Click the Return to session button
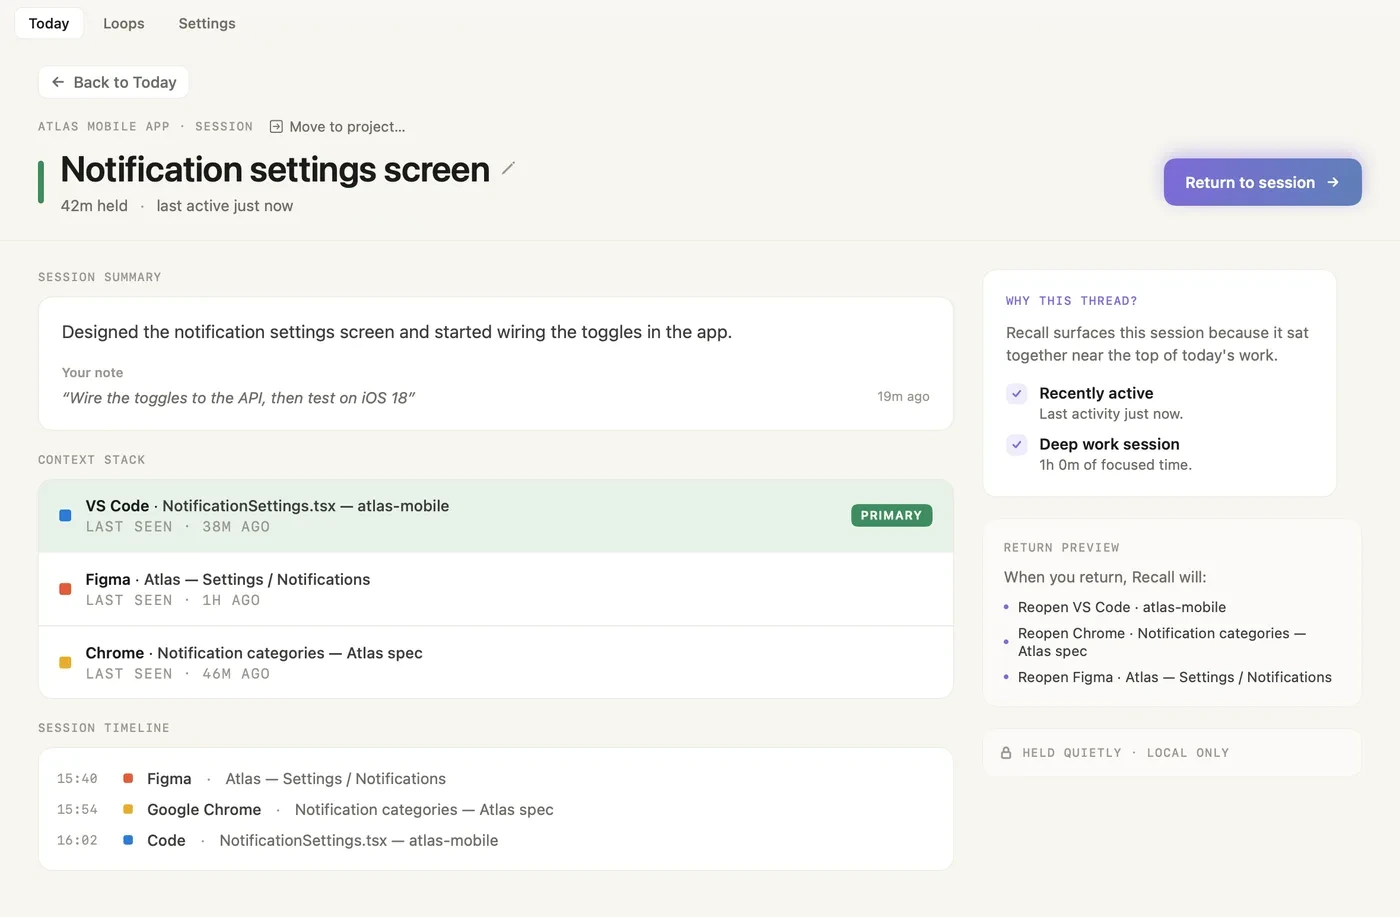1400x917 pixels. coord(1262,182)
